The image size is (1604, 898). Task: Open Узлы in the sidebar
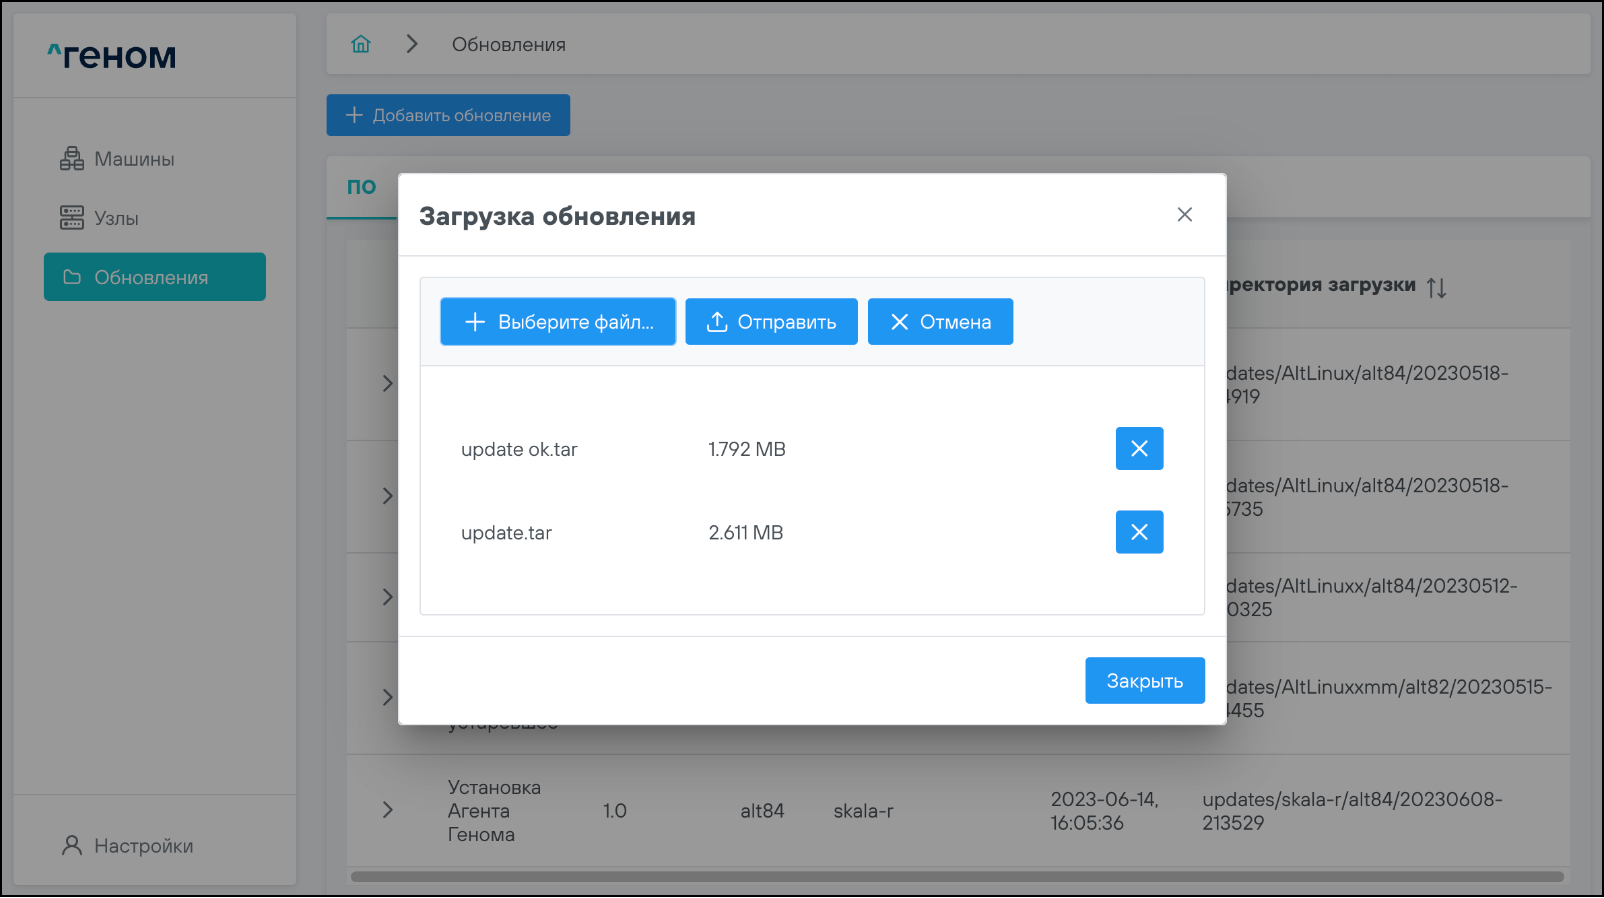tap(116, 218)
